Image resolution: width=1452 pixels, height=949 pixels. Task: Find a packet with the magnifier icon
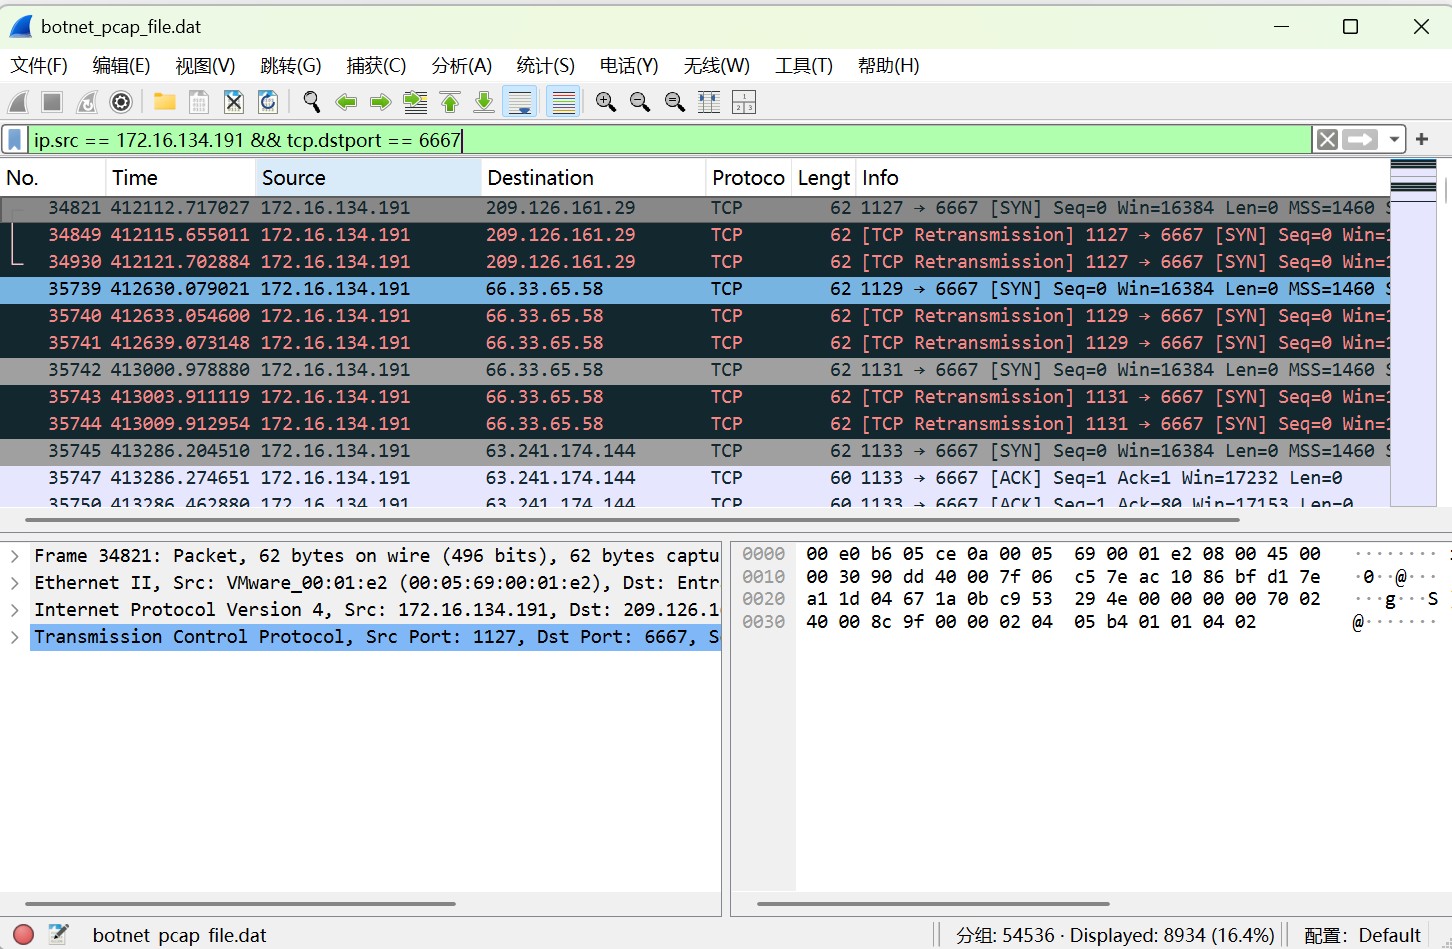[x=312, y=102]
